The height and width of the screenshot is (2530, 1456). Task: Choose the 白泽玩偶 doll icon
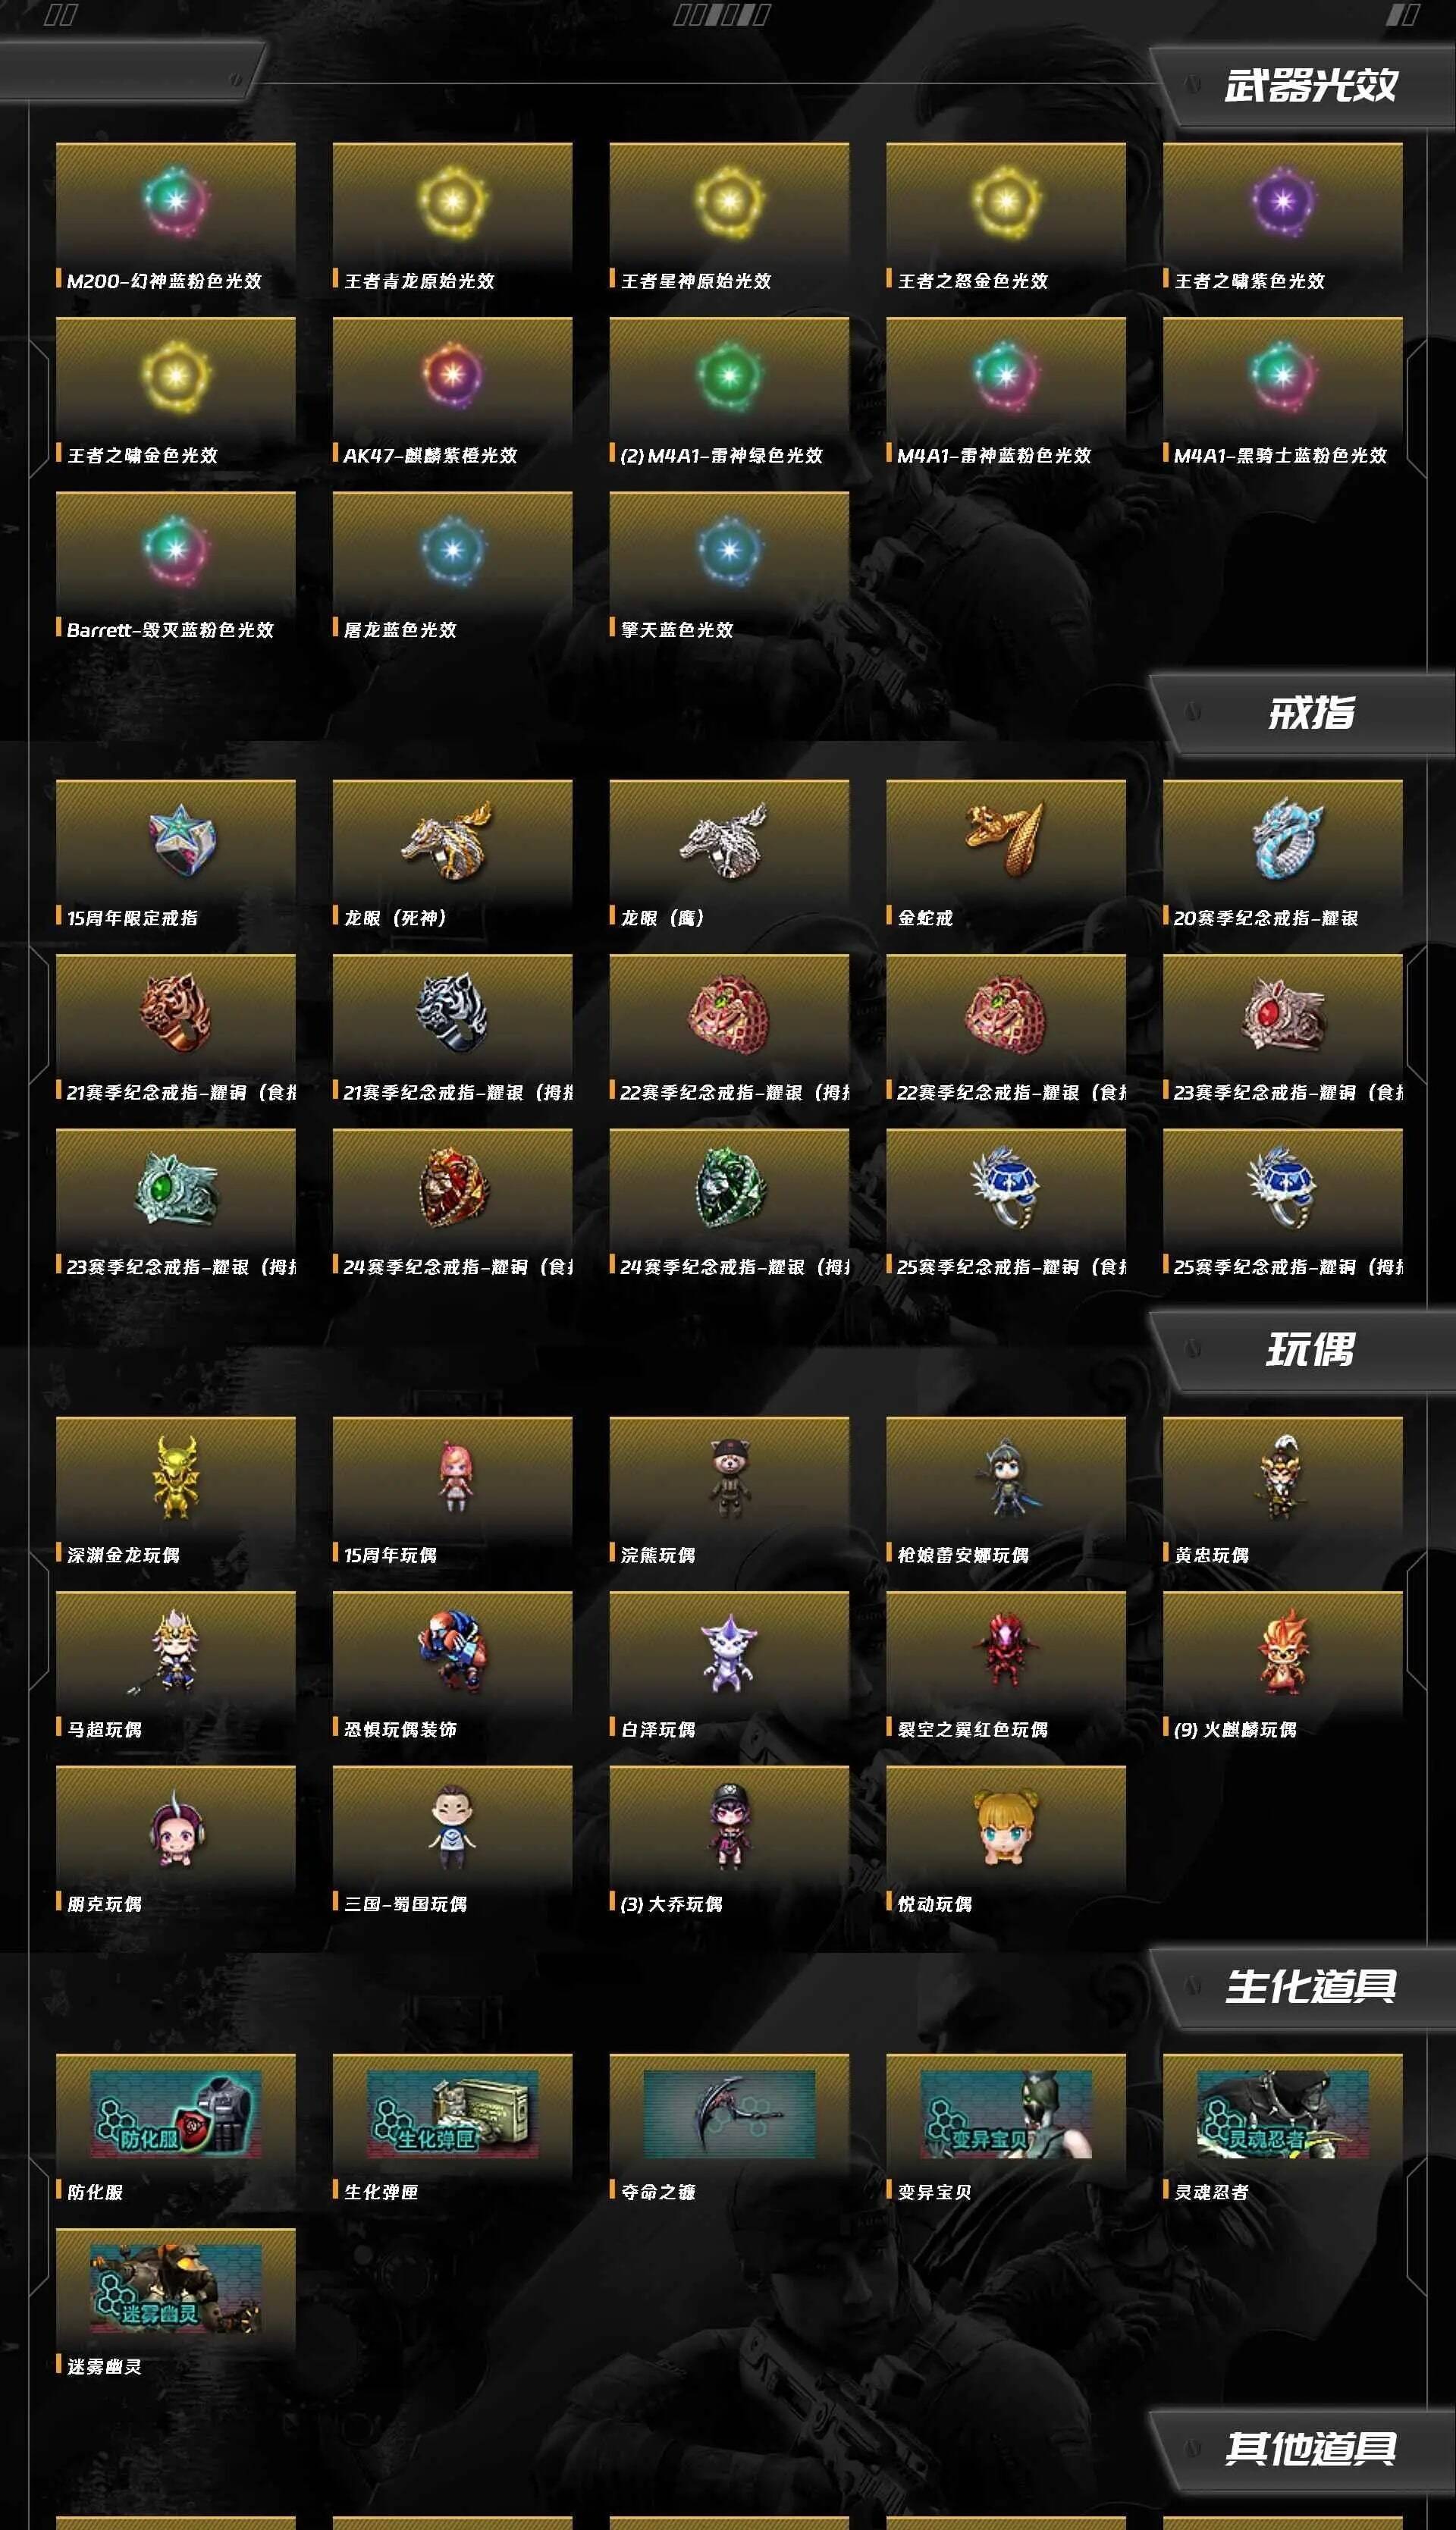pos(729,1652)
